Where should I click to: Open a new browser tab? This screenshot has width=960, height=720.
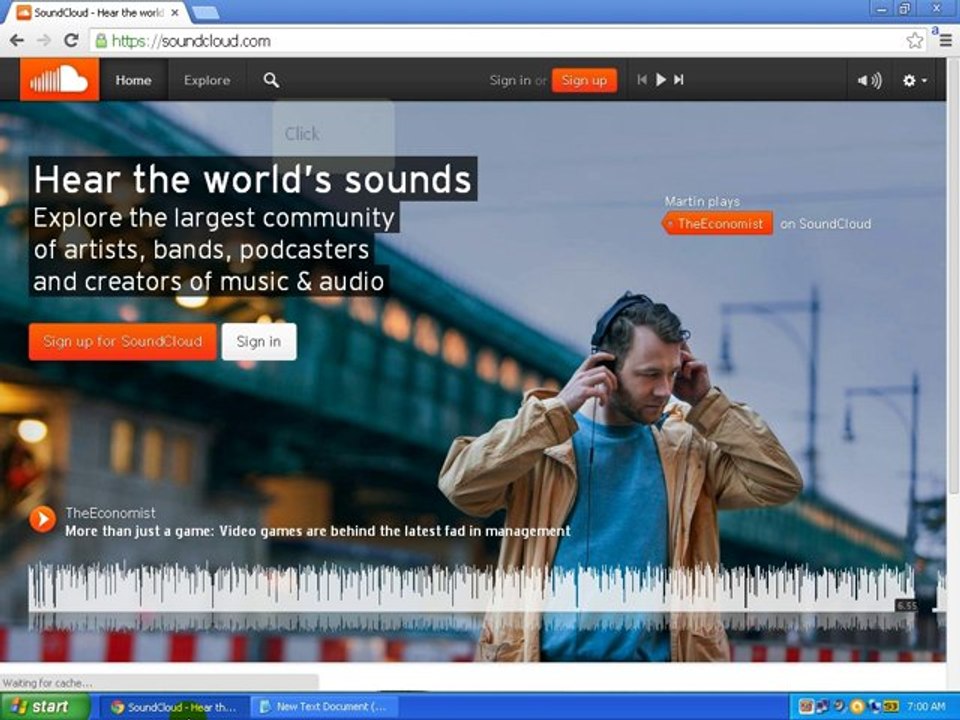[205, 12]
